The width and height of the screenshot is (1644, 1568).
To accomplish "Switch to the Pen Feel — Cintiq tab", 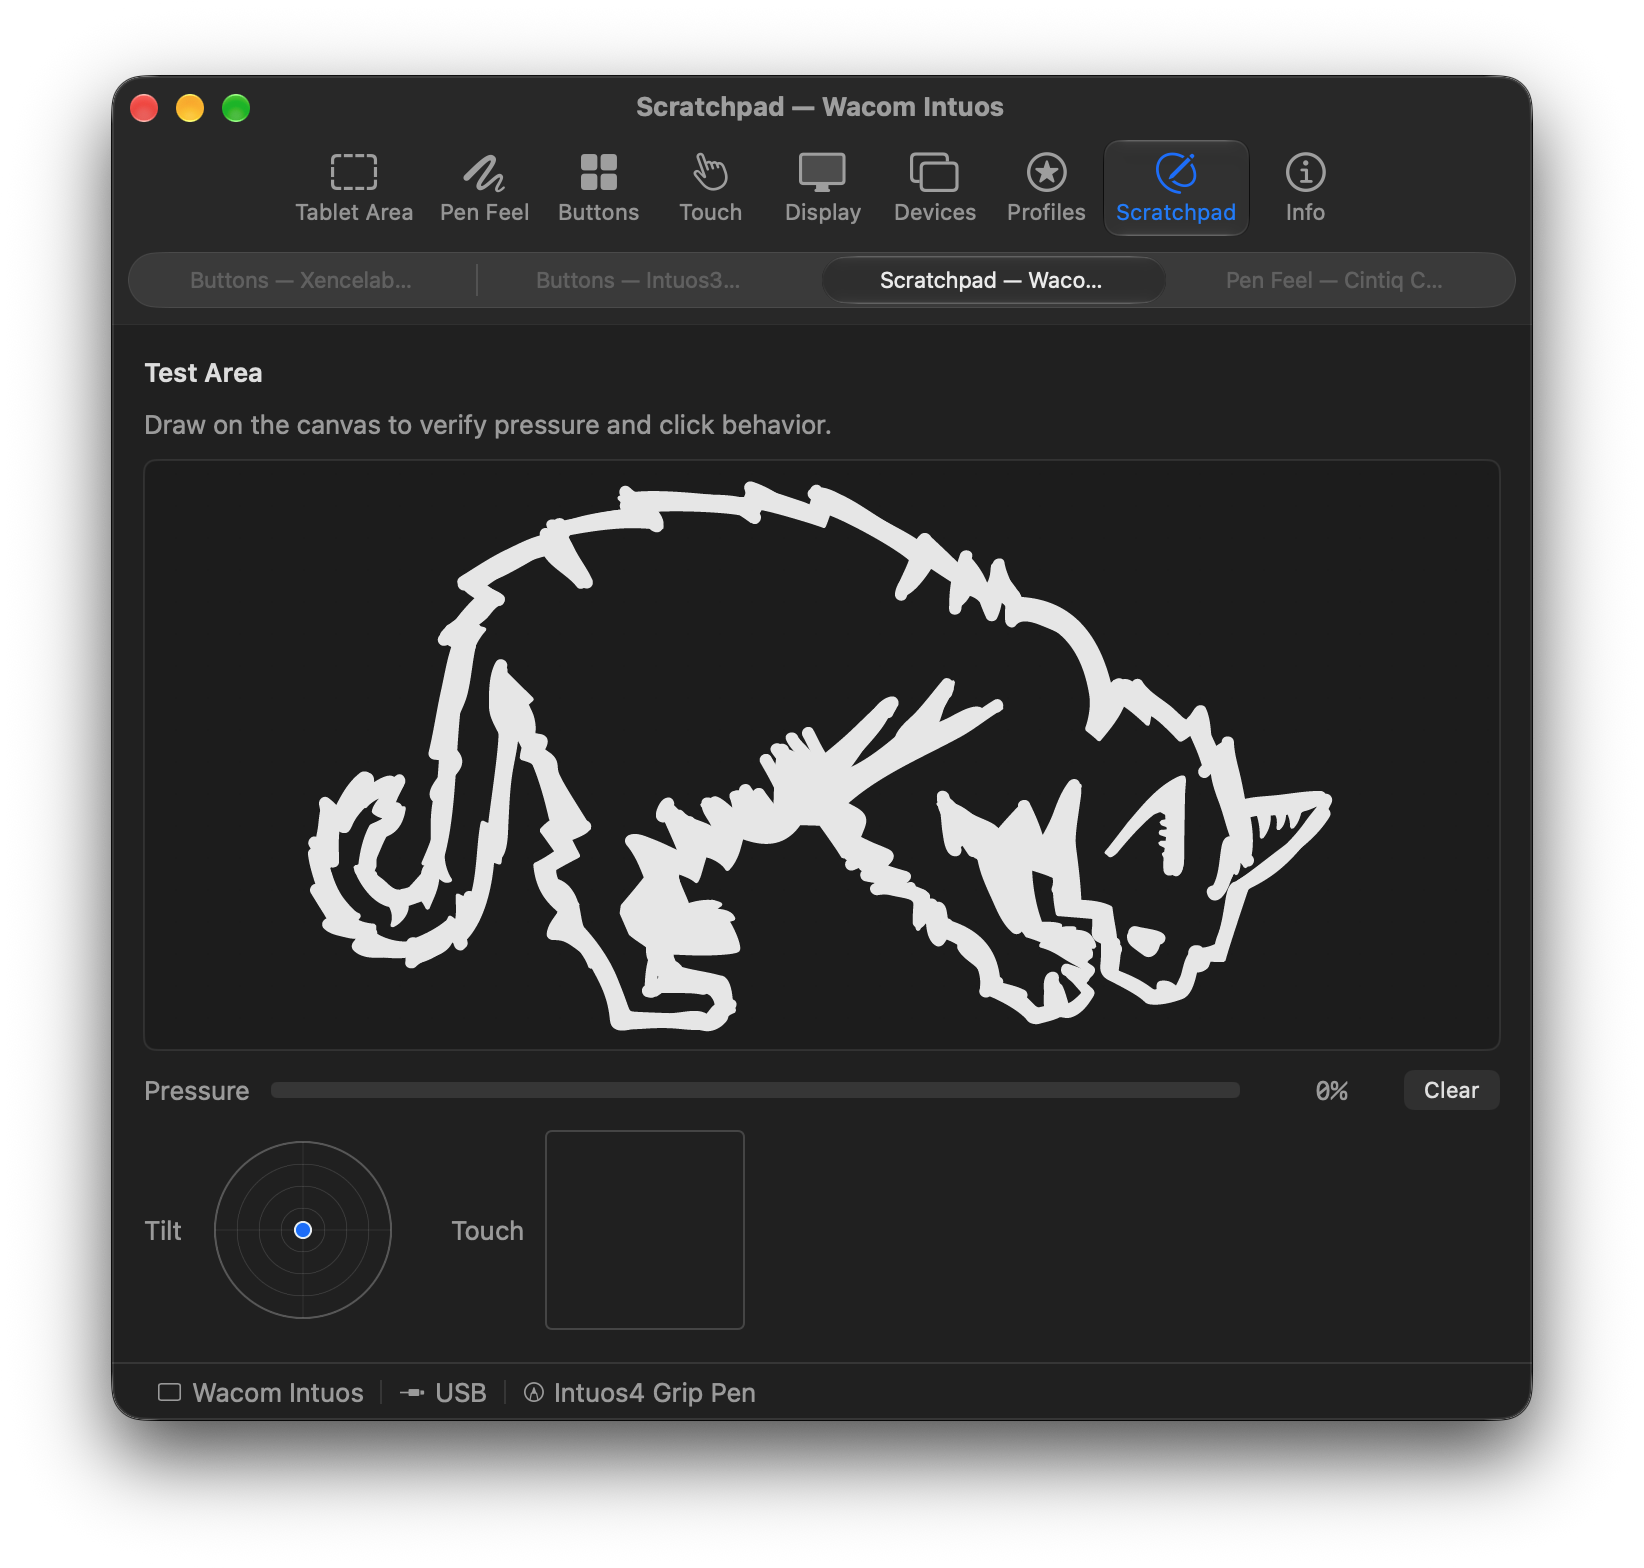I will pyautogui.click(x=1334, y=280).
